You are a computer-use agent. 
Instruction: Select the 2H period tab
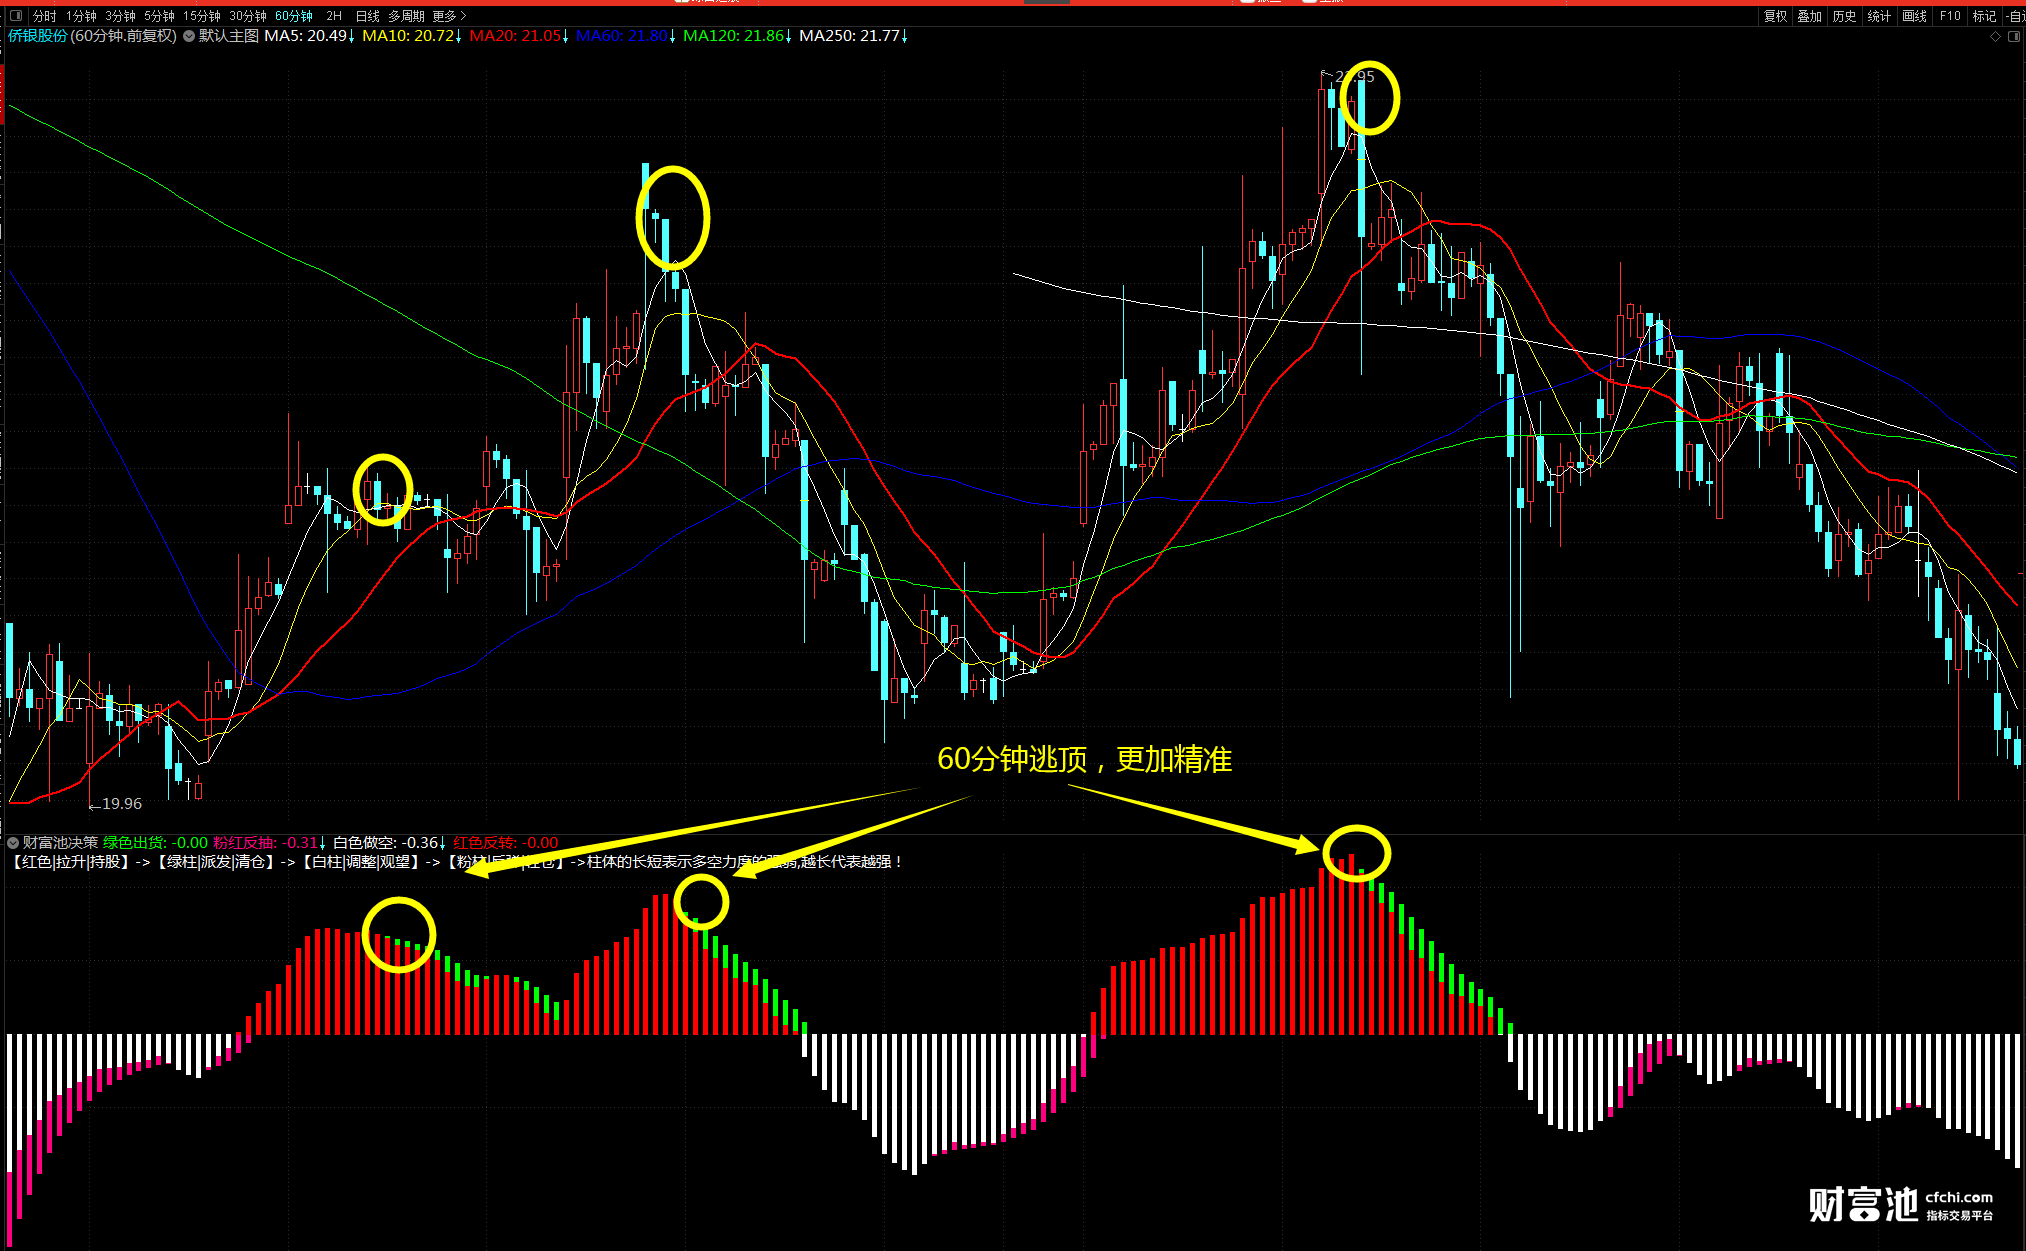(334, 16)
